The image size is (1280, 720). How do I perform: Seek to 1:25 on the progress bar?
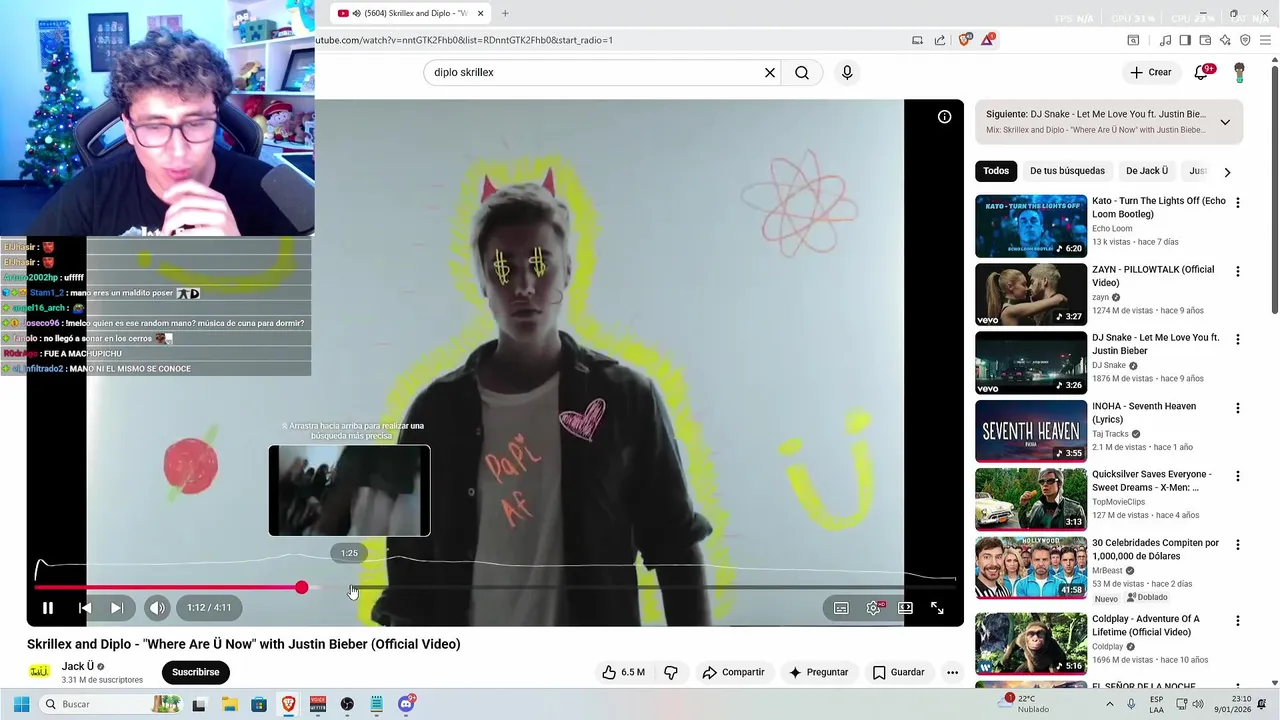[349, 587]
